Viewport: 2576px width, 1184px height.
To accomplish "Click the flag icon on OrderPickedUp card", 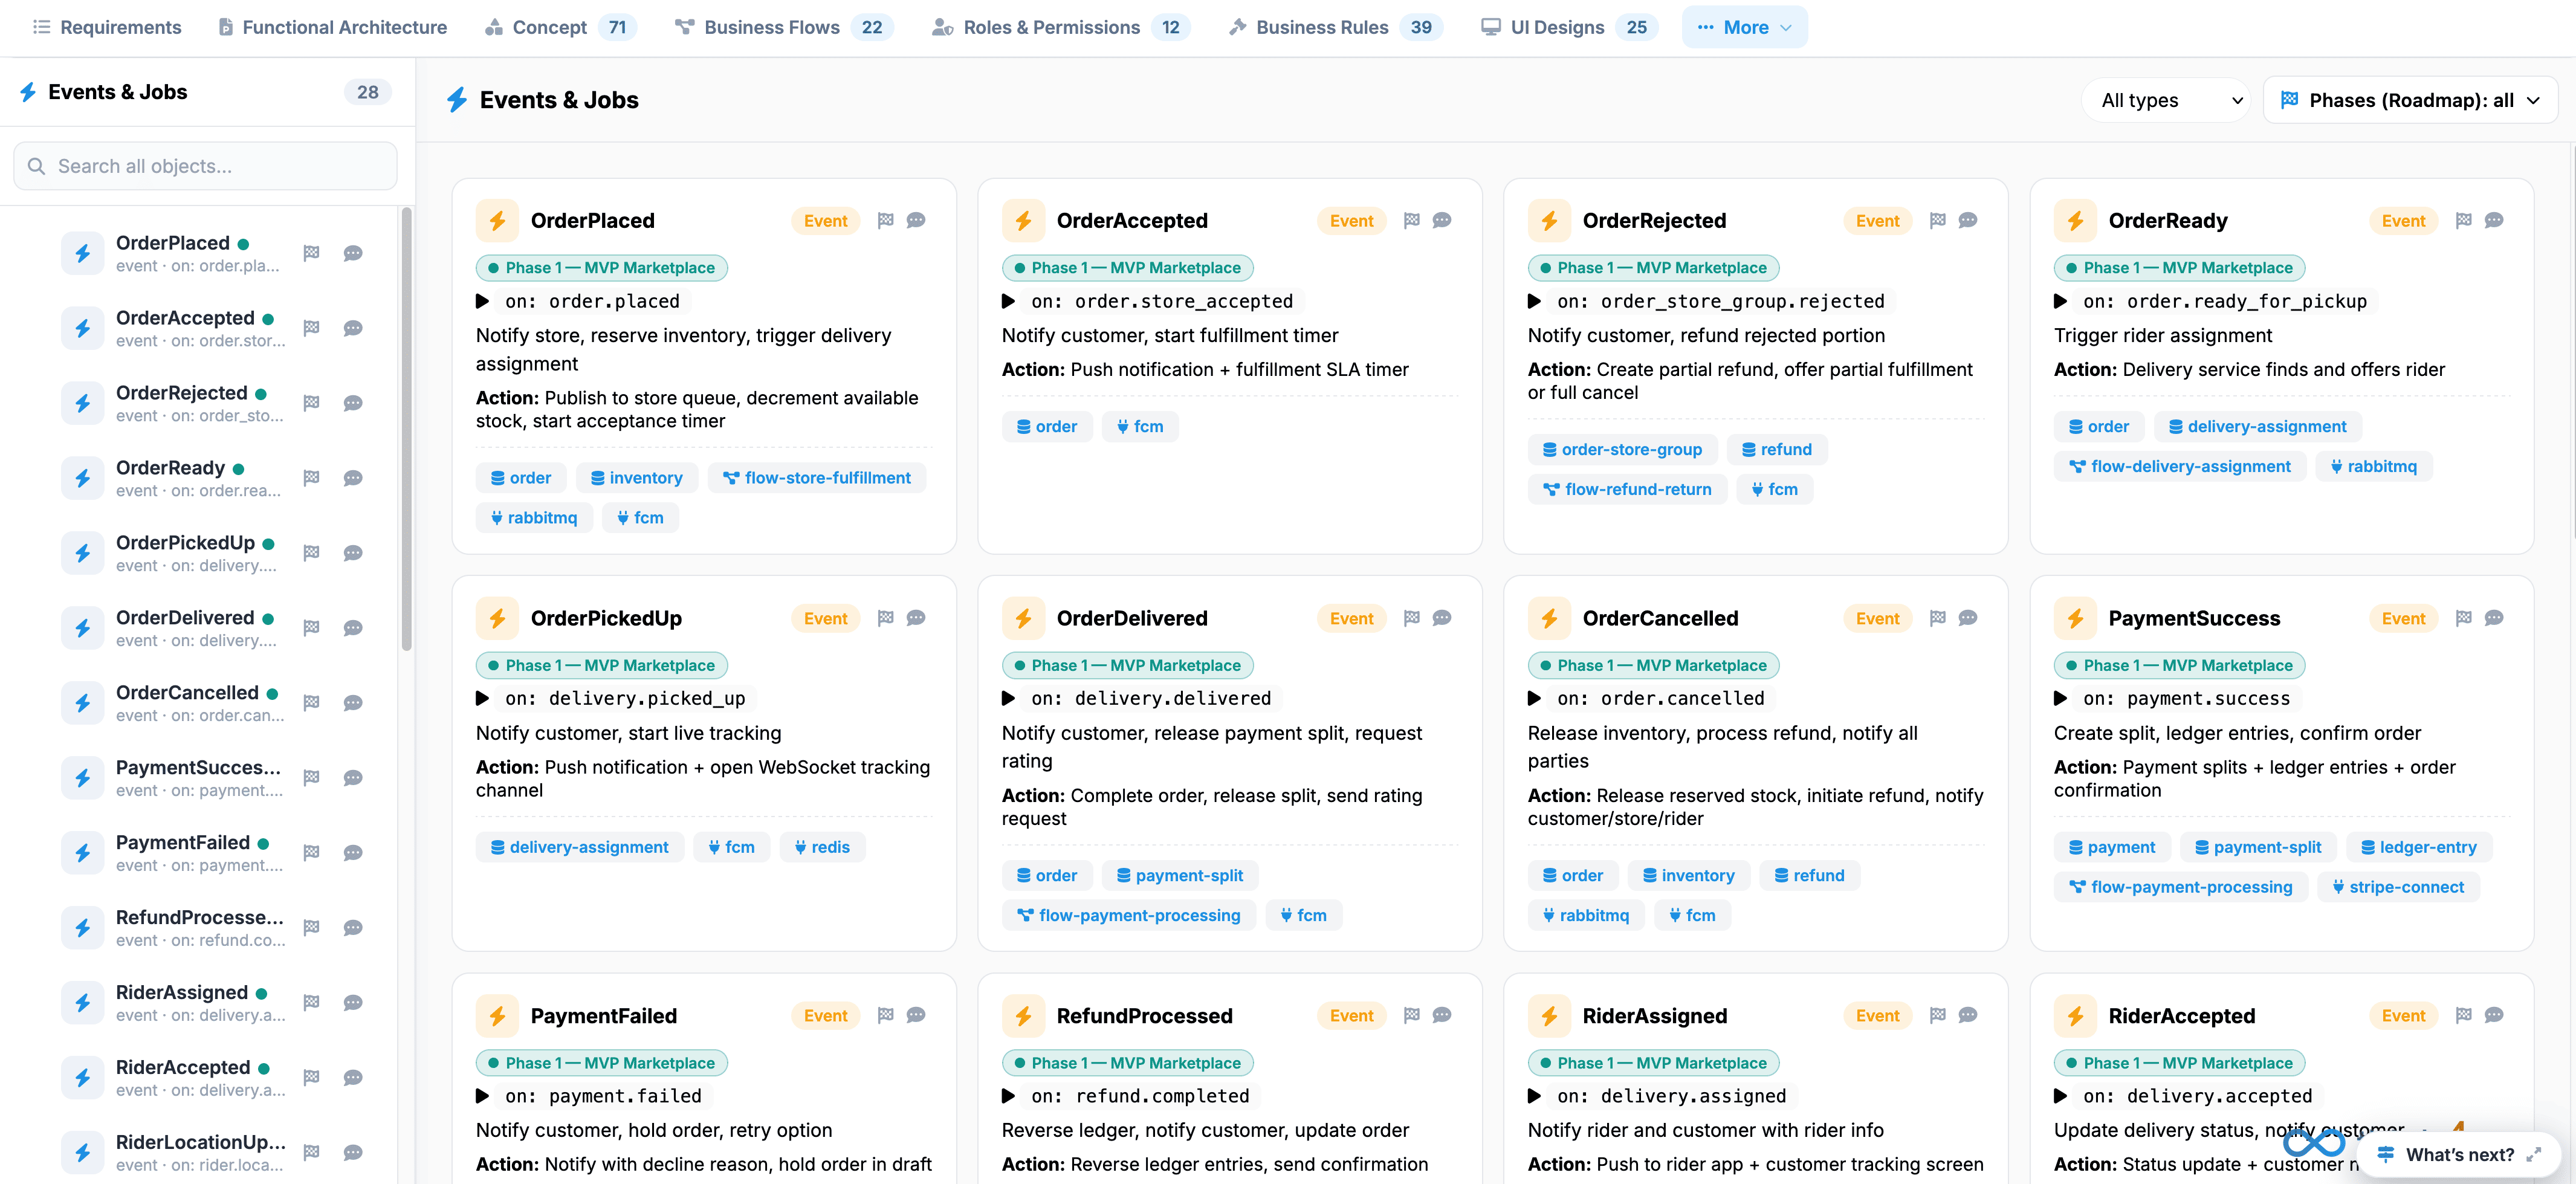I will (885, 618).
